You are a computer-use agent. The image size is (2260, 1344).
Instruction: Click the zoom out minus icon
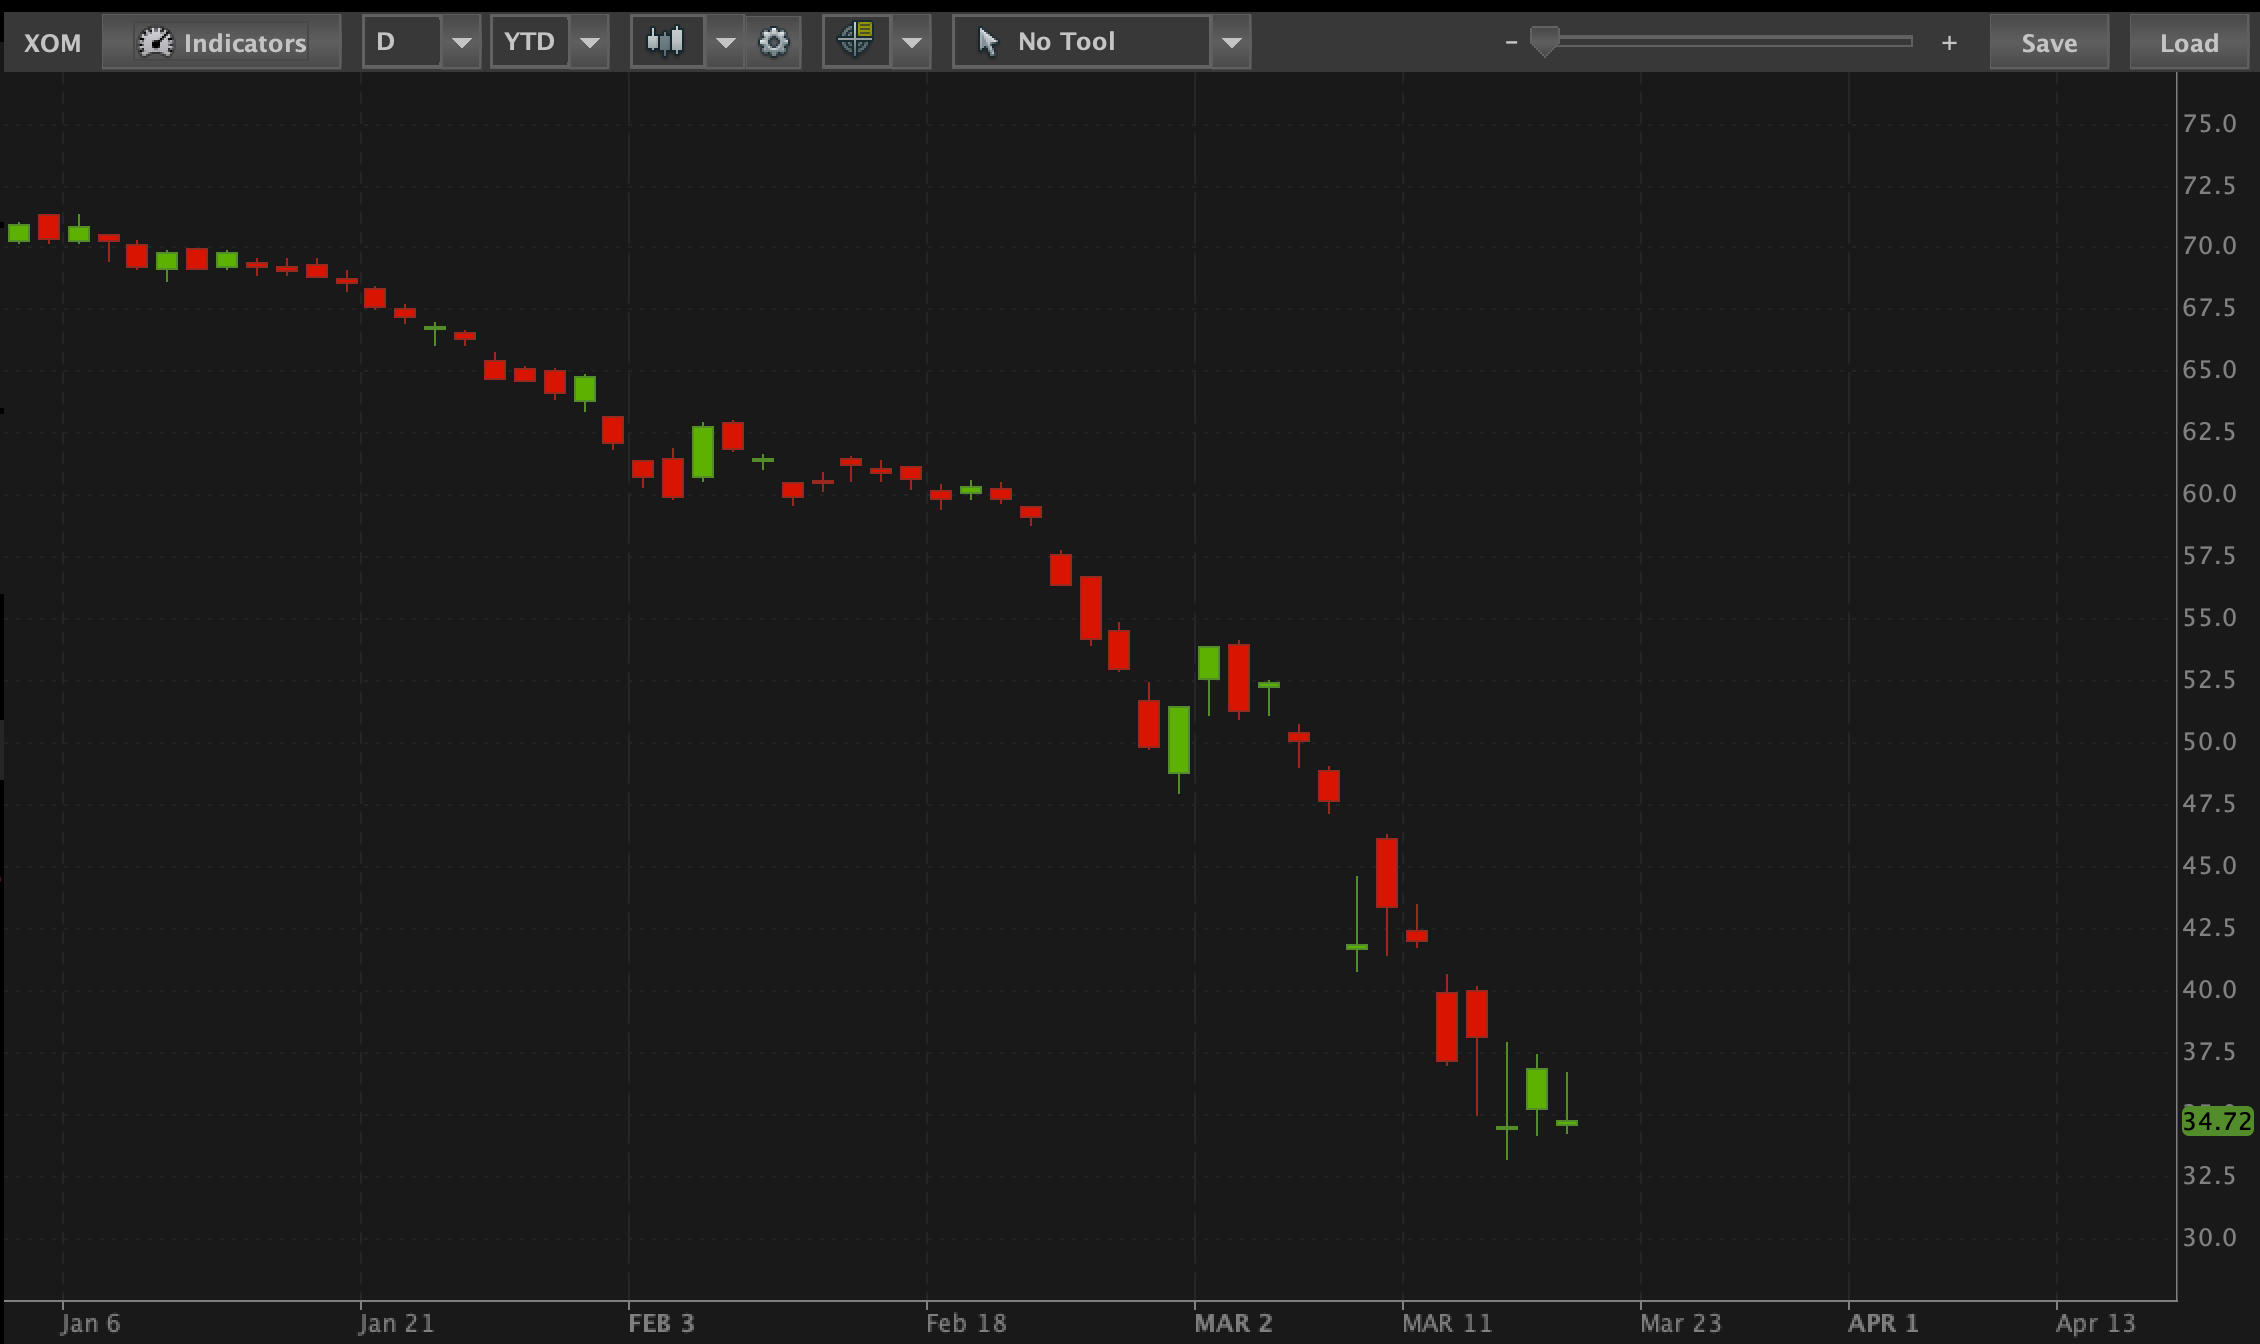pos(1511,42)
